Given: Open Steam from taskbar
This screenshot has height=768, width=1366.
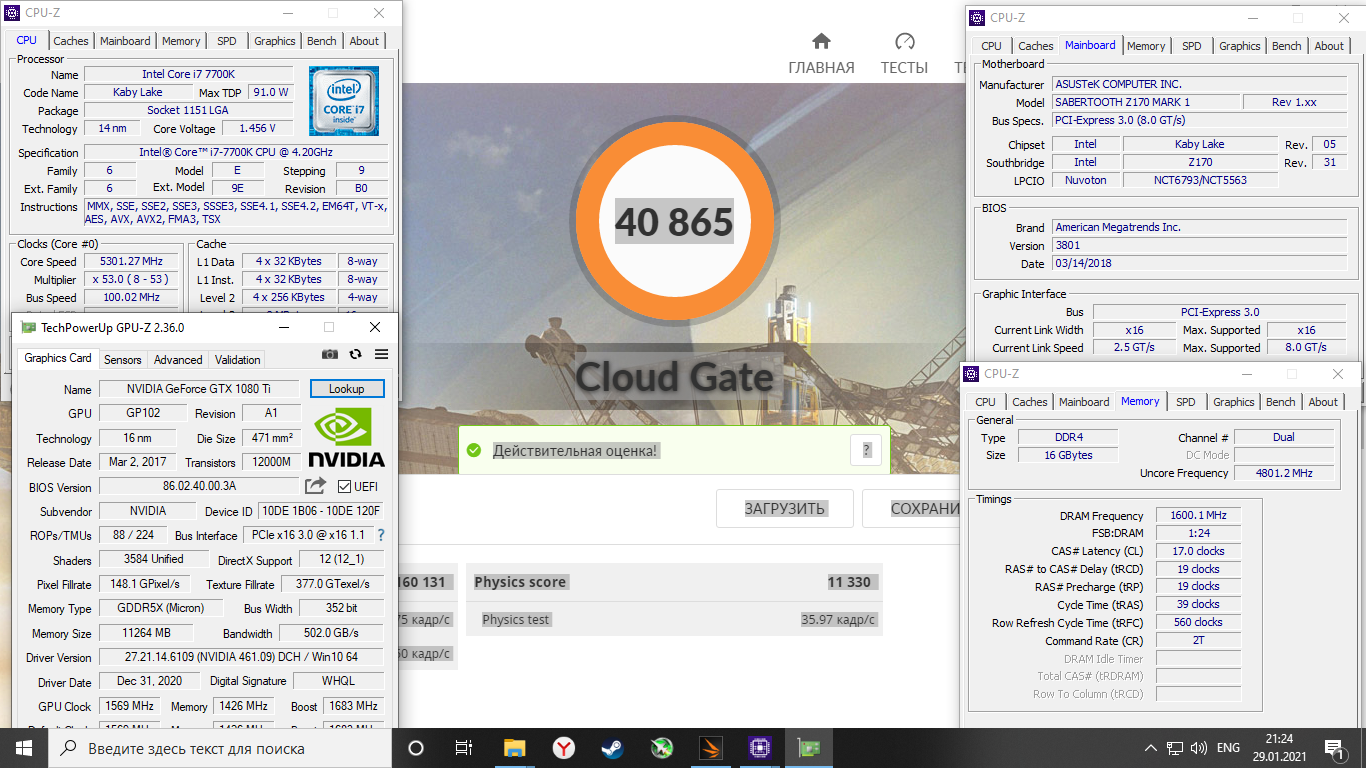Looking at the screenshot, I should tap(612, 748).
